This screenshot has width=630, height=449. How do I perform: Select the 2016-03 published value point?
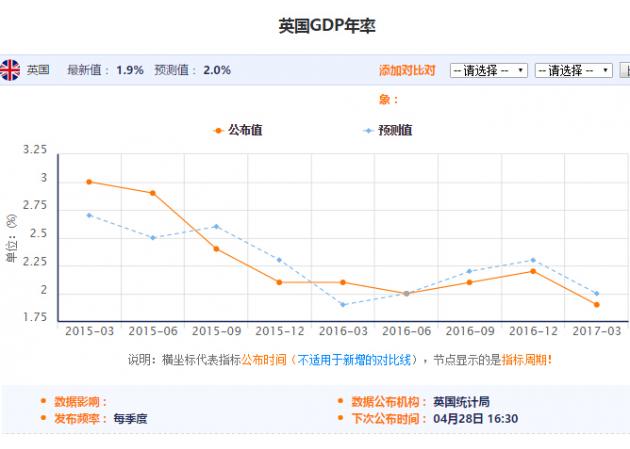click(x=343, y=282)
